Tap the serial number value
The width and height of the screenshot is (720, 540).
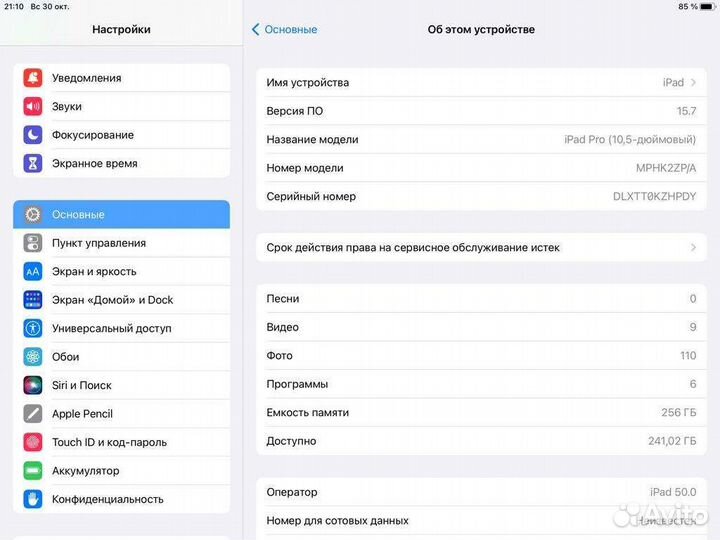coord(654,197)
